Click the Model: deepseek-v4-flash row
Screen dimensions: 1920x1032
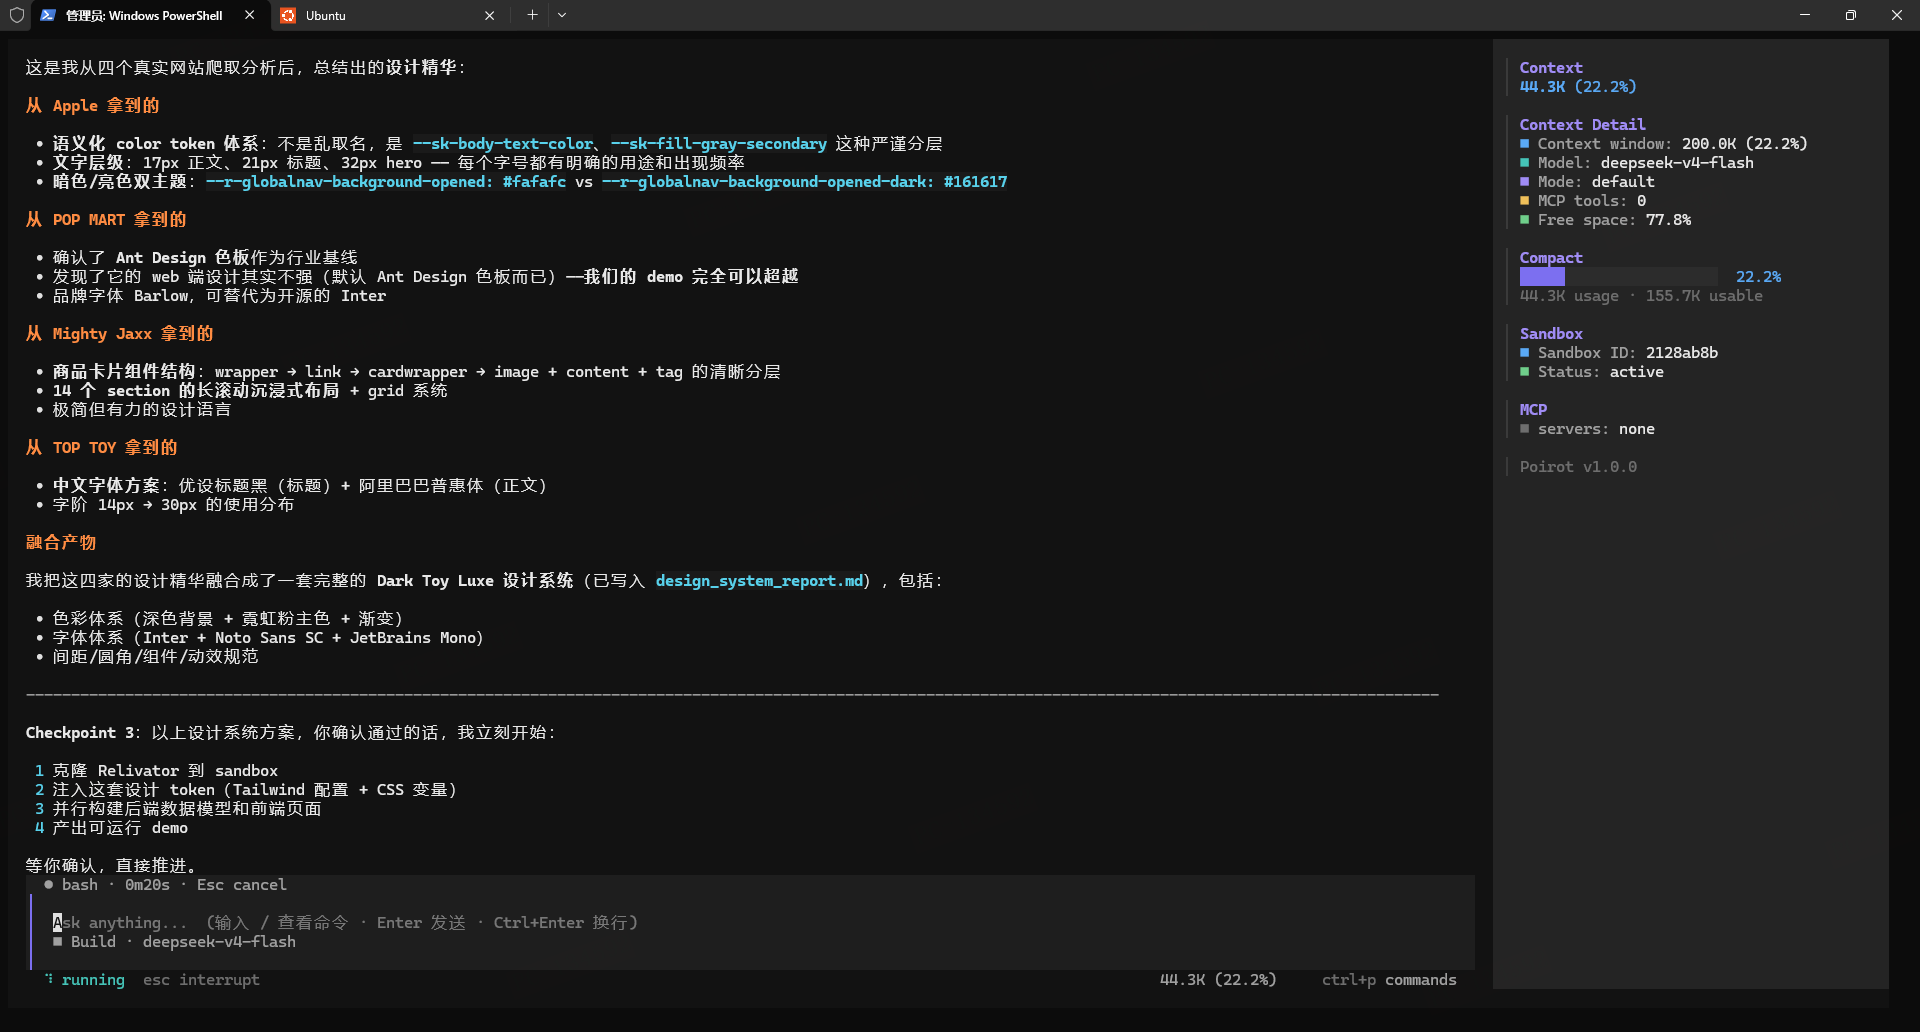tap(1637, 163)
